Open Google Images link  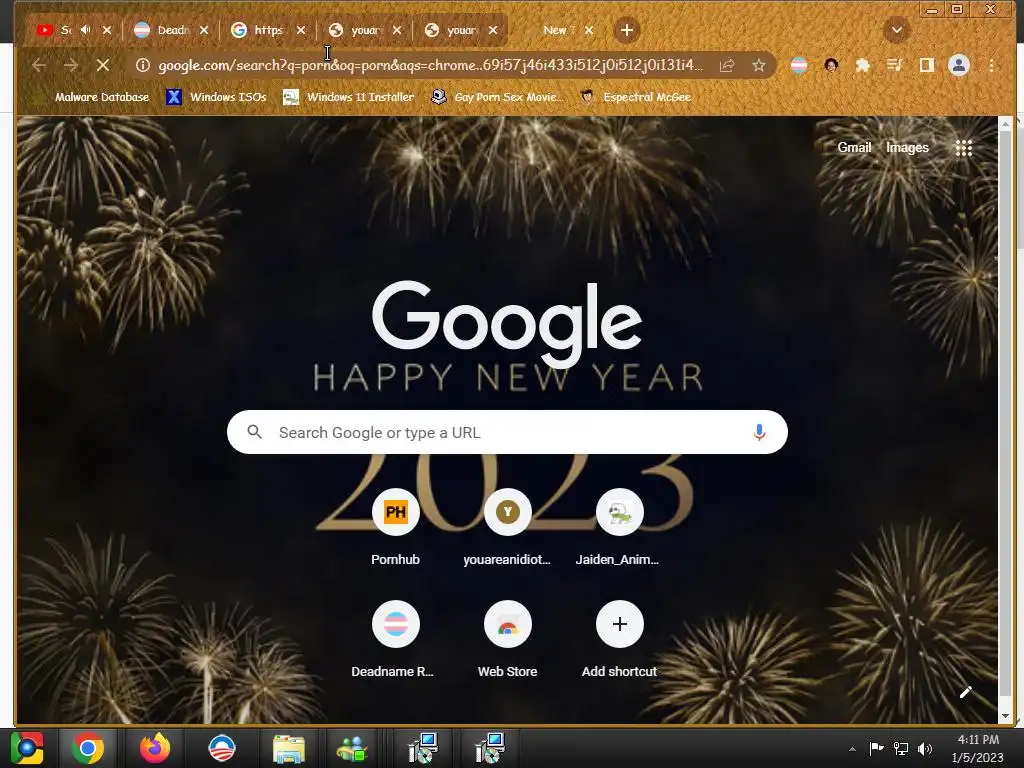[907, 148]
